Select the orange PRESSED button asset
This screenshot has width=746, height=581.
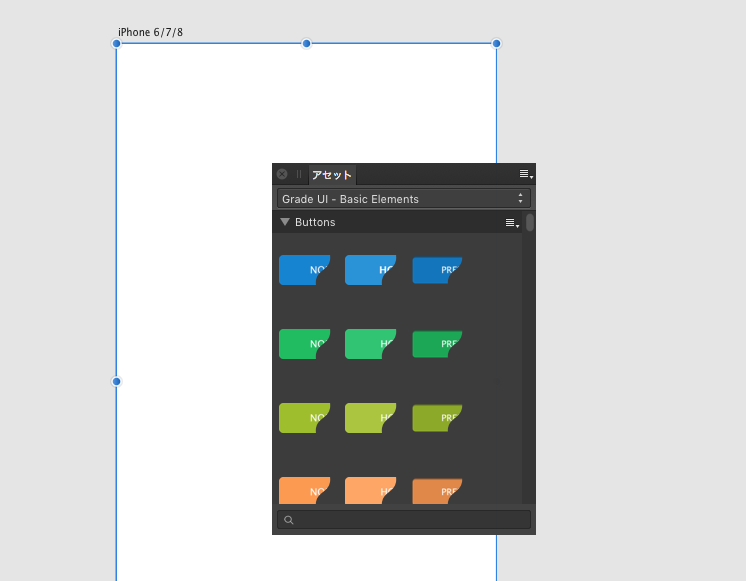437,491
